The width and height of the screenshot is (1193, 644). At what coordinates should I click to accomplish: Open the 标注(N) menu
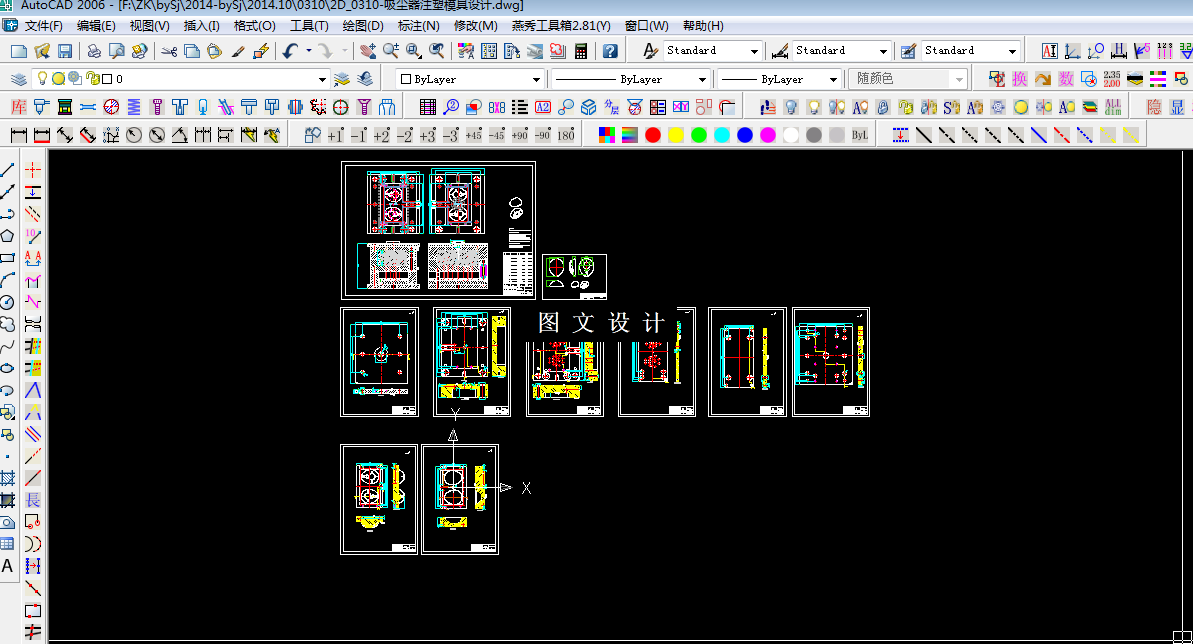[x=418, y=25]
